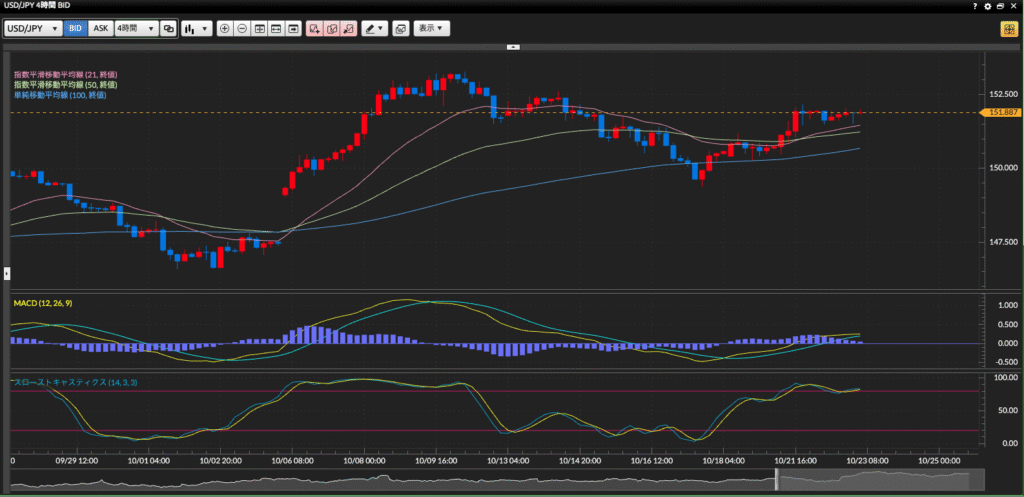Image resolution: width=1024 pixels, height=497 pixels.
Task: Click the zoom out (minus) chart icon
Action: click(241, 29)
